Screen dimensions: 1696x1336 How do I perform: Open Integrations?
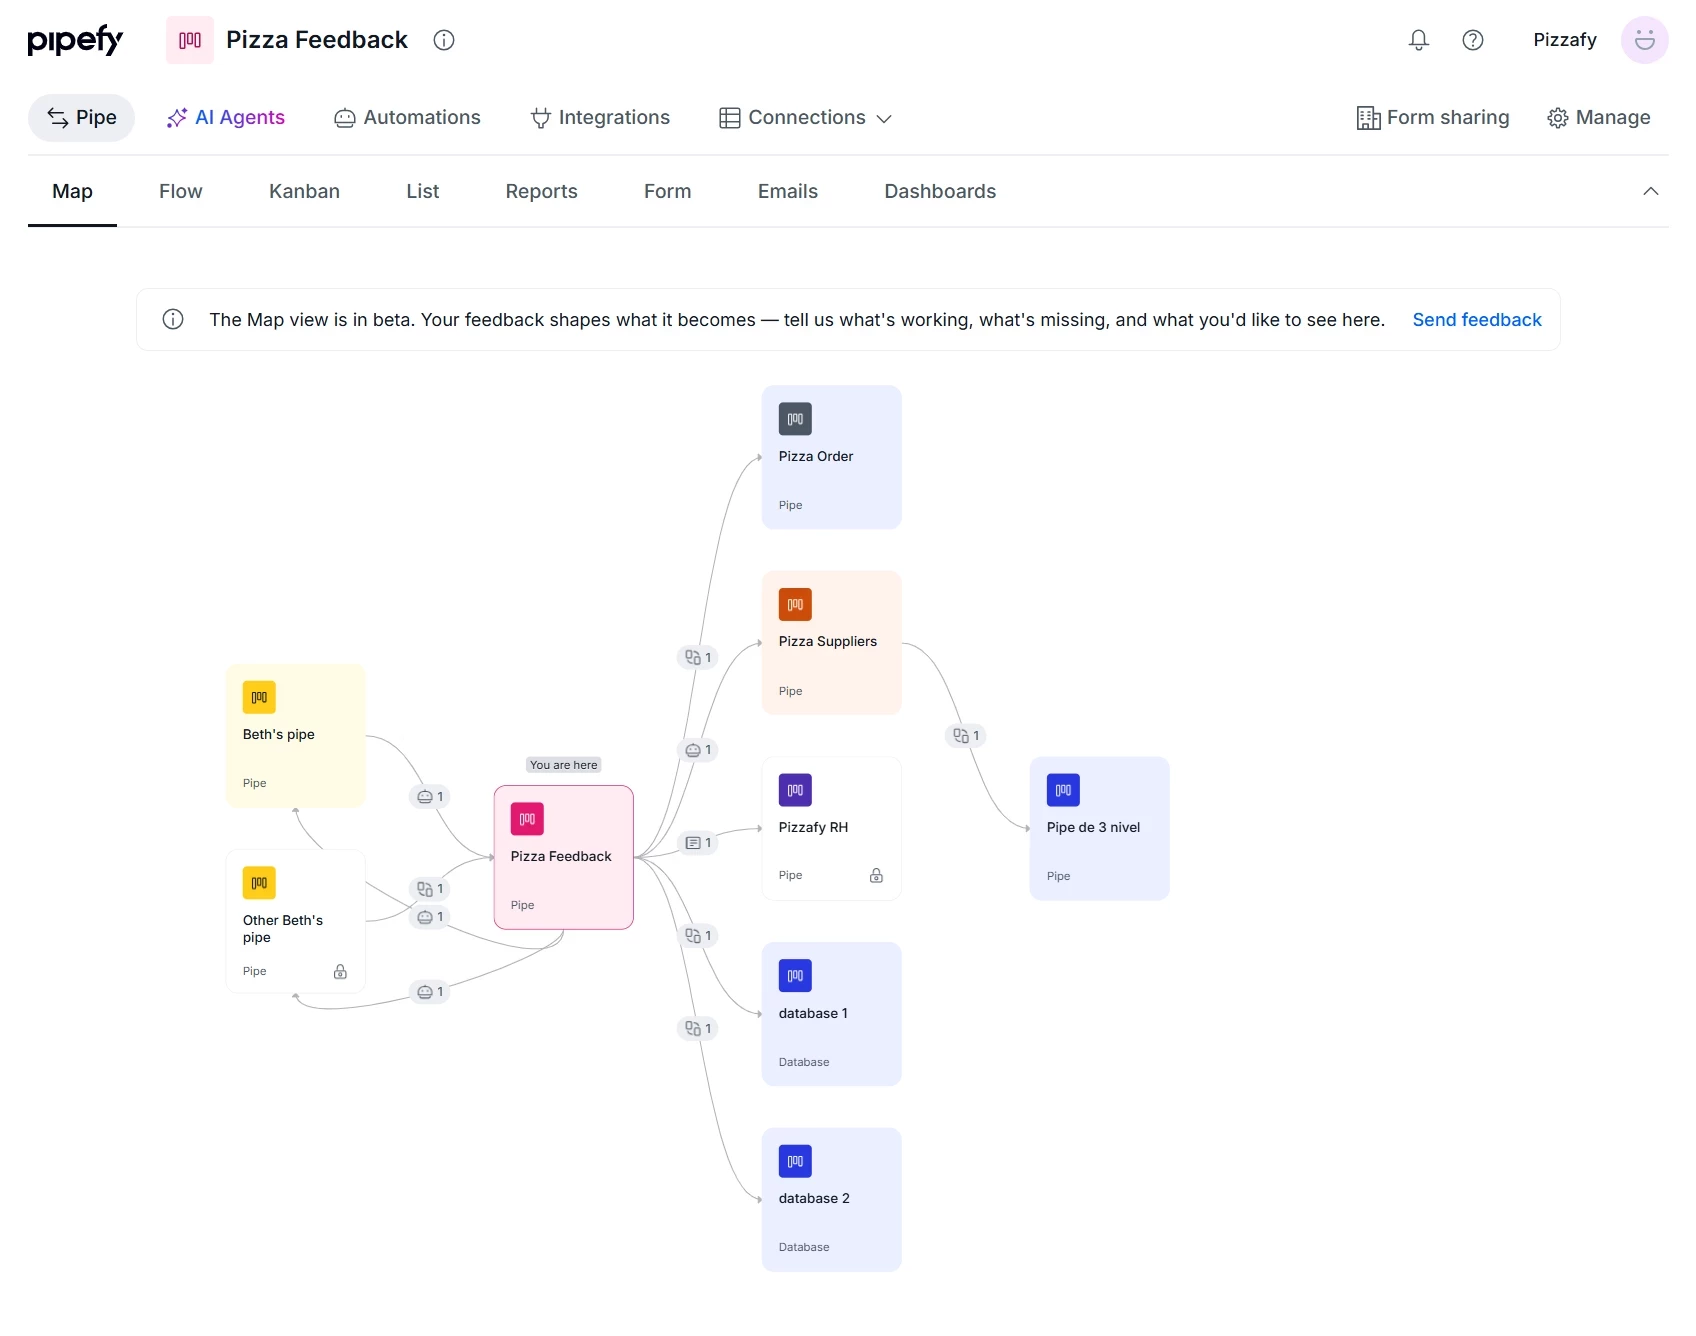(600, 118)
